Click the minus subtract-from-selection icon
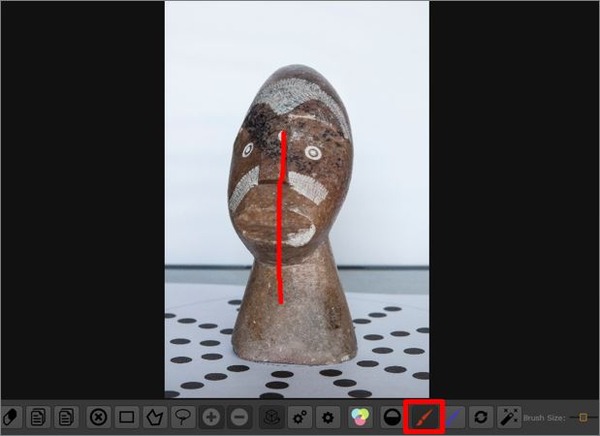Viewport: 600px width, 436px height. [240, 416]
